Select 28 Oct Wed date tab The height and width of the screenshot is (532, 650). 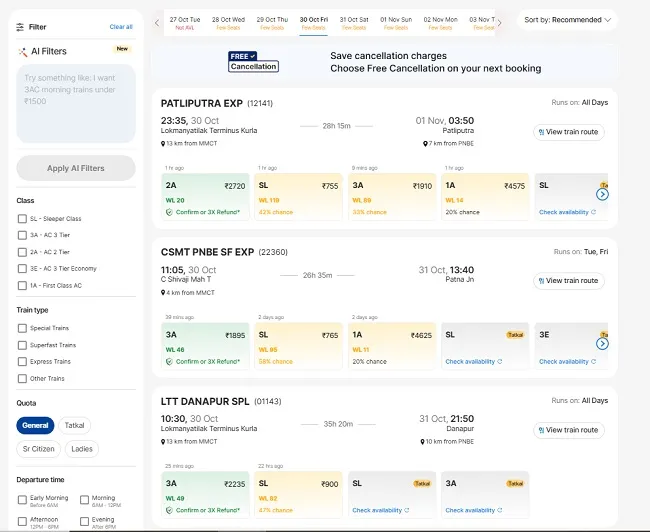[x=228, y=23]
